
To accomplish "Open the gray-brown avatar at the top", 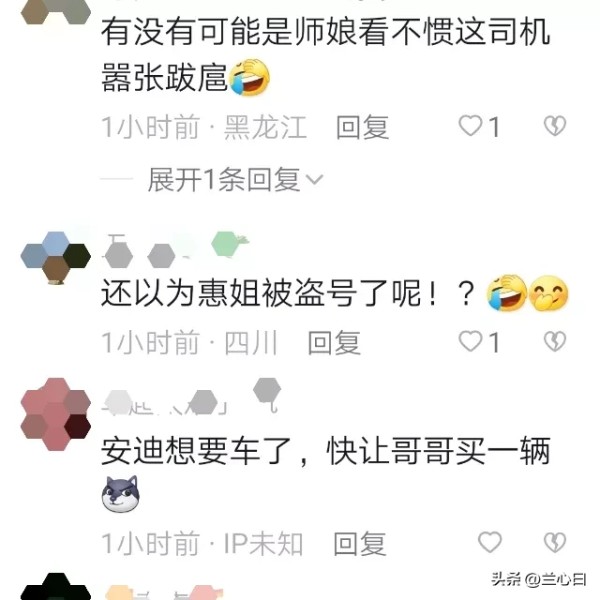I will (55, 11).
